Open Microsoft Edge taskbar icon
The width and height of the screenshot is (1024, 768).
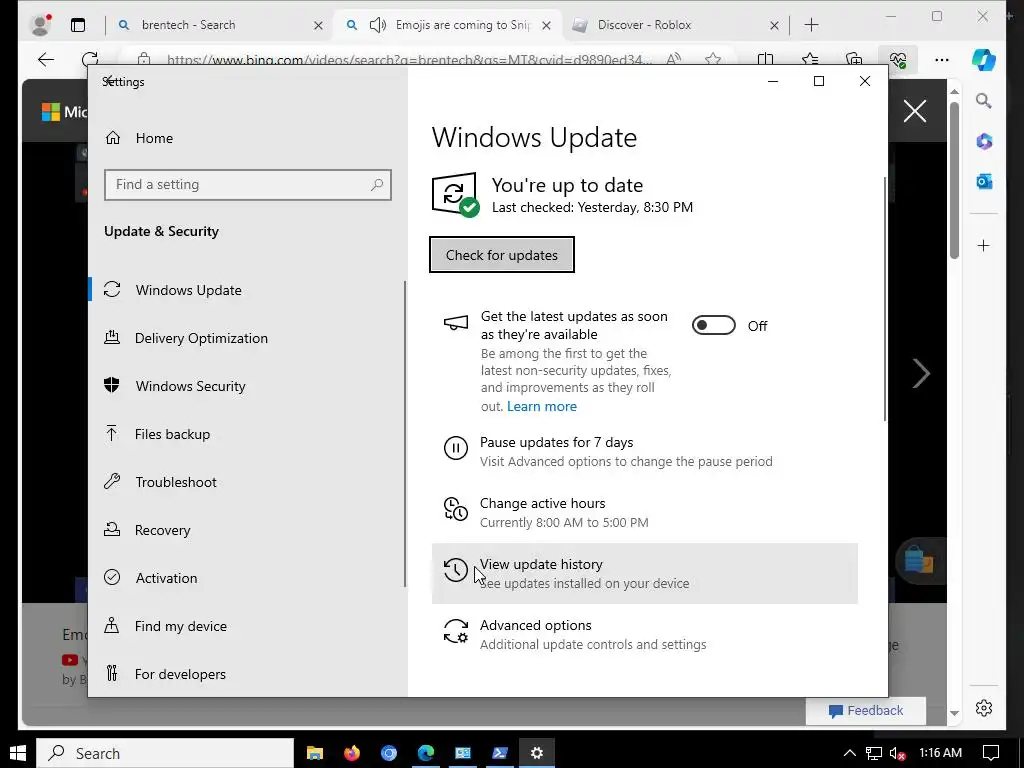[426, 753]
